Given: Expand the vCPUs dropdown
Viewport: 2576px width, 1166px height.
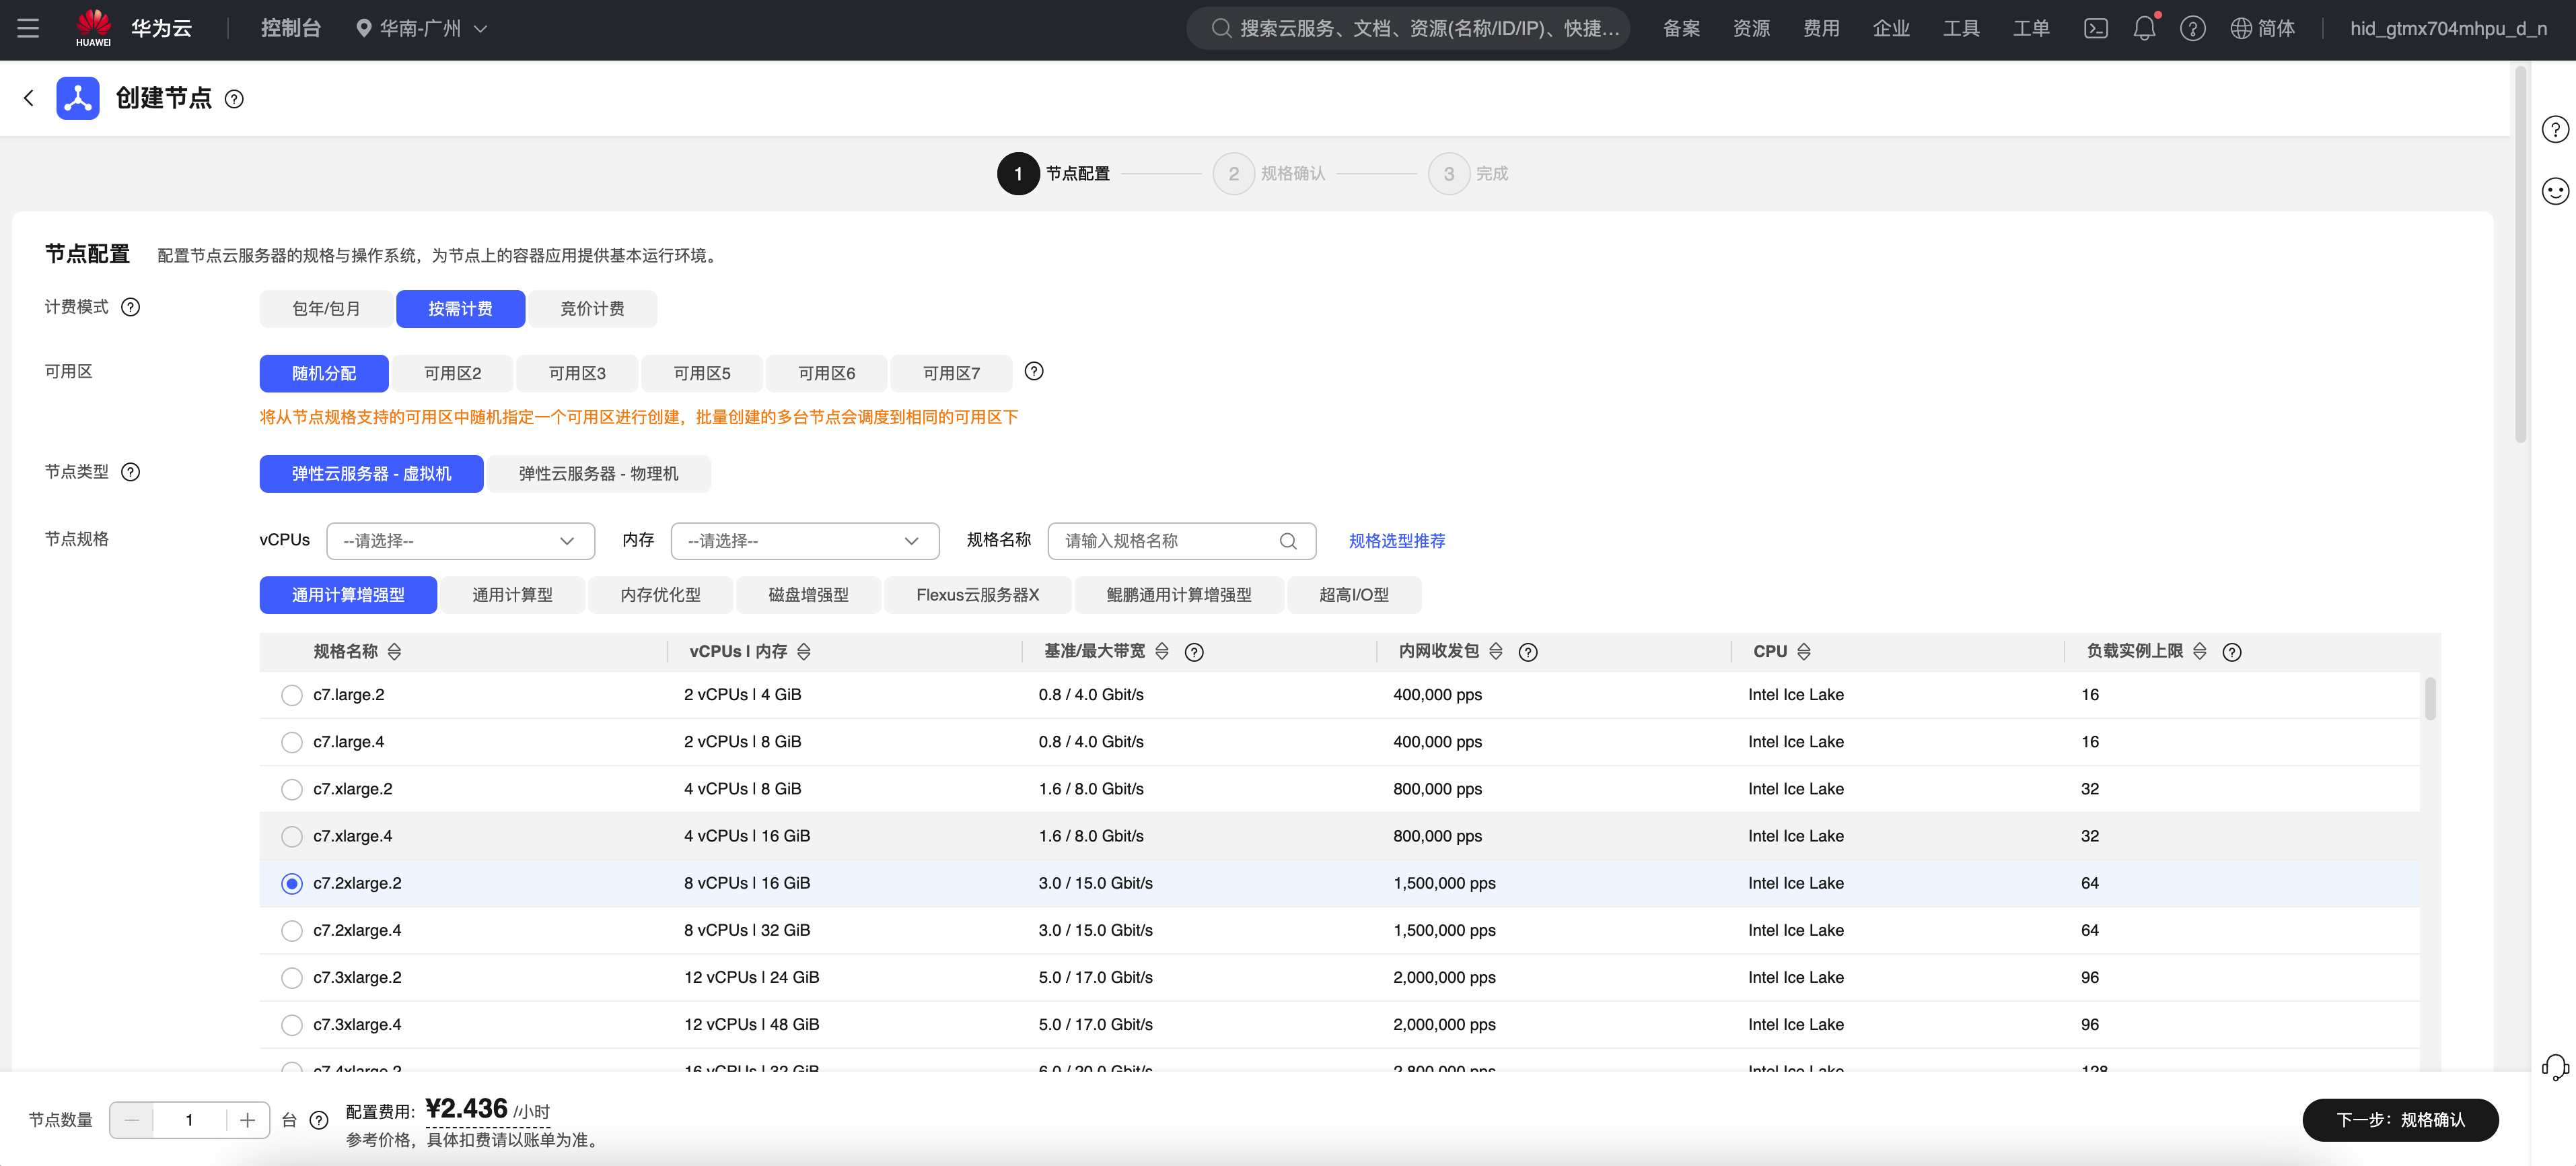Looking at the screenshot, I should click(460, 541).
